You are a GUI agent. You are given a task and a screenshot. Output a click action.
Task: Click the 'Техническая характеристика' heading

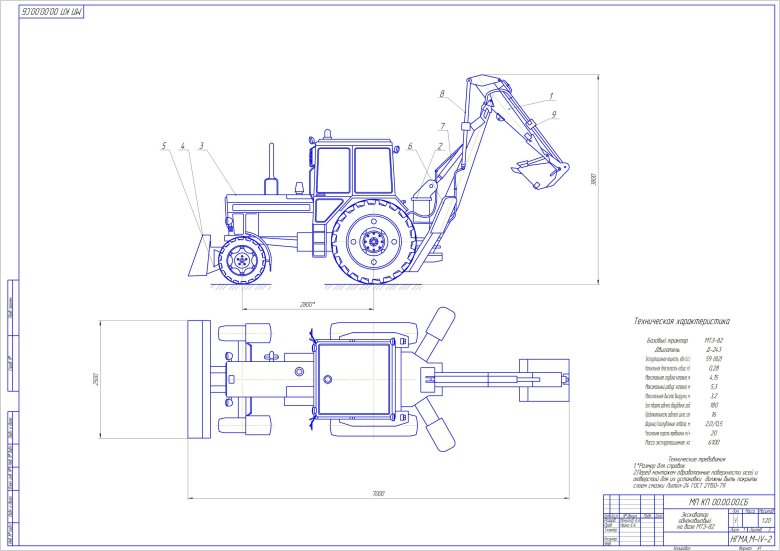682,322
